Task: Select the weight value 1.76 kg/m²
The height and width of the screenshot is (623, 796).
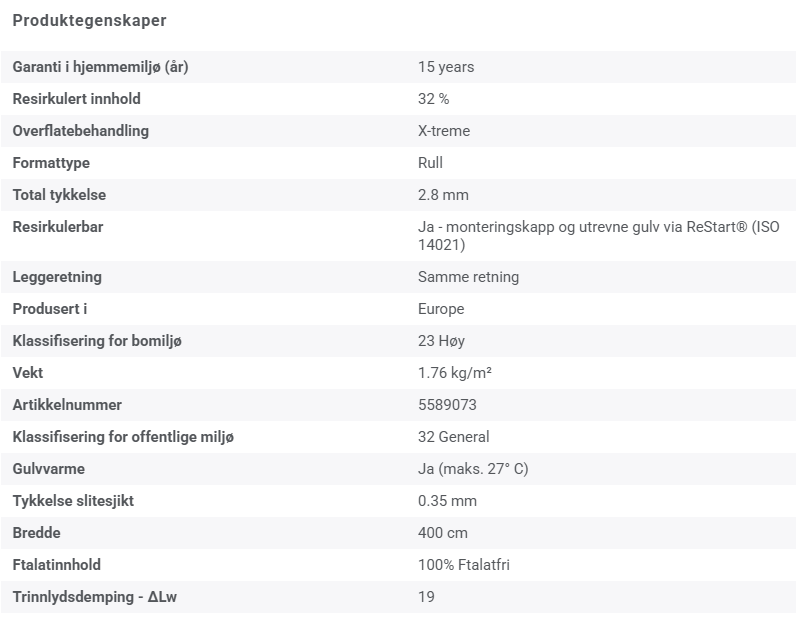Action: pos(455,373)
